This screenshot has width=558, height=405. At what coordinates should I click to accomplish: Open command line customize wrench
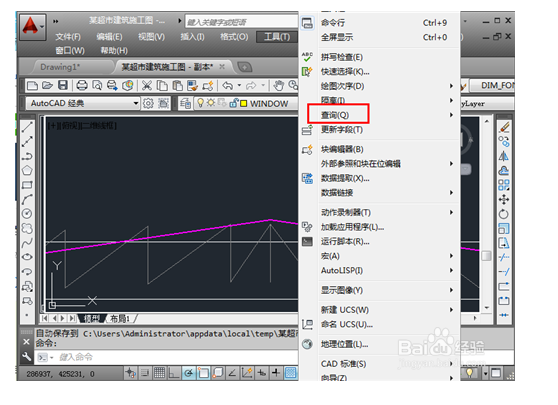(27, 357)
